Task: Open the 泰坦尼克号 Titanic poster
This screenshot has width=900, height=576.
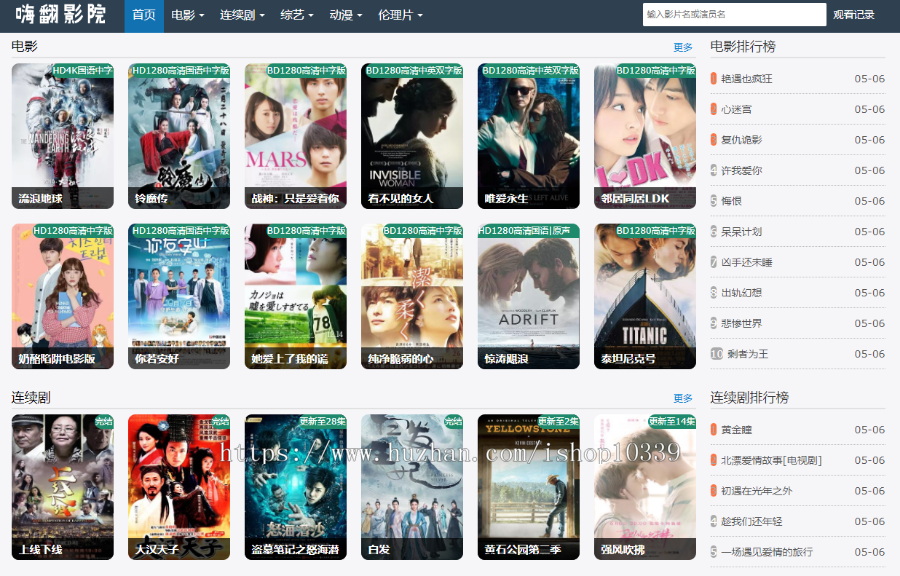Action: (x=645, y=296)
